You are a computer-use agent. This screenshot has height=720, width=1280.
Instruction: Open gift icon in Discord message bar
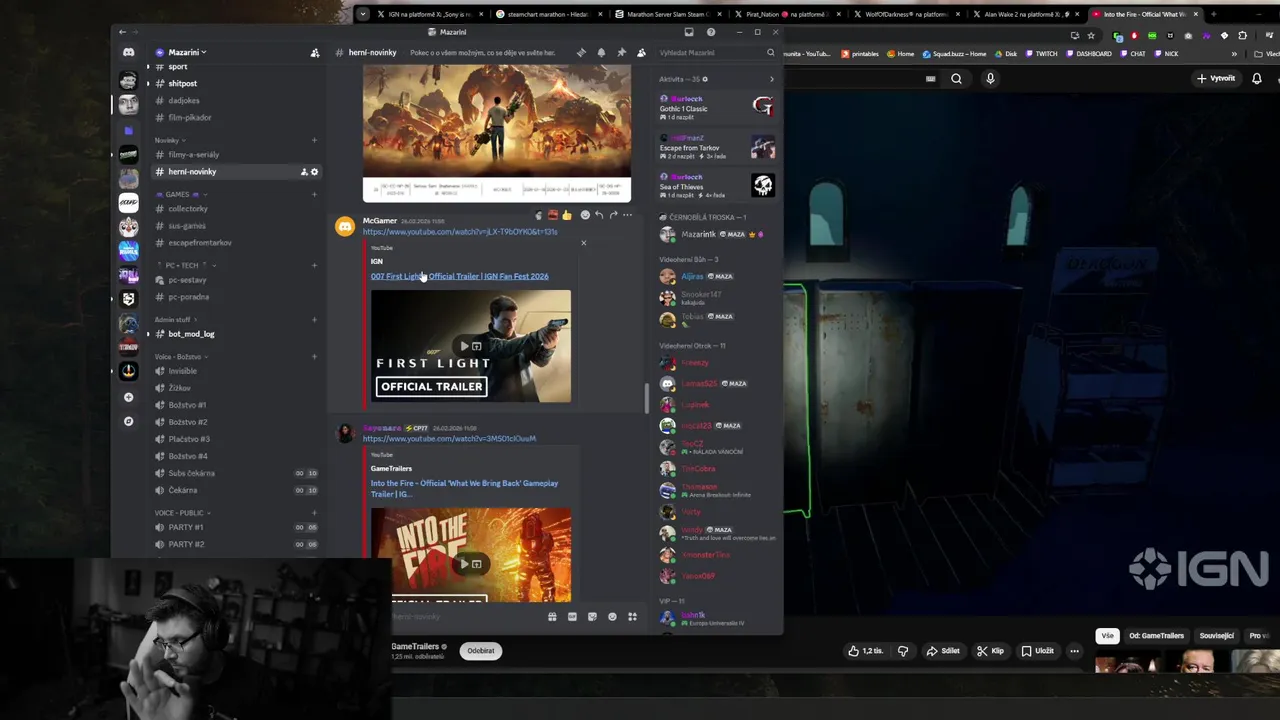pyautogui.click(x=552, y=617)
